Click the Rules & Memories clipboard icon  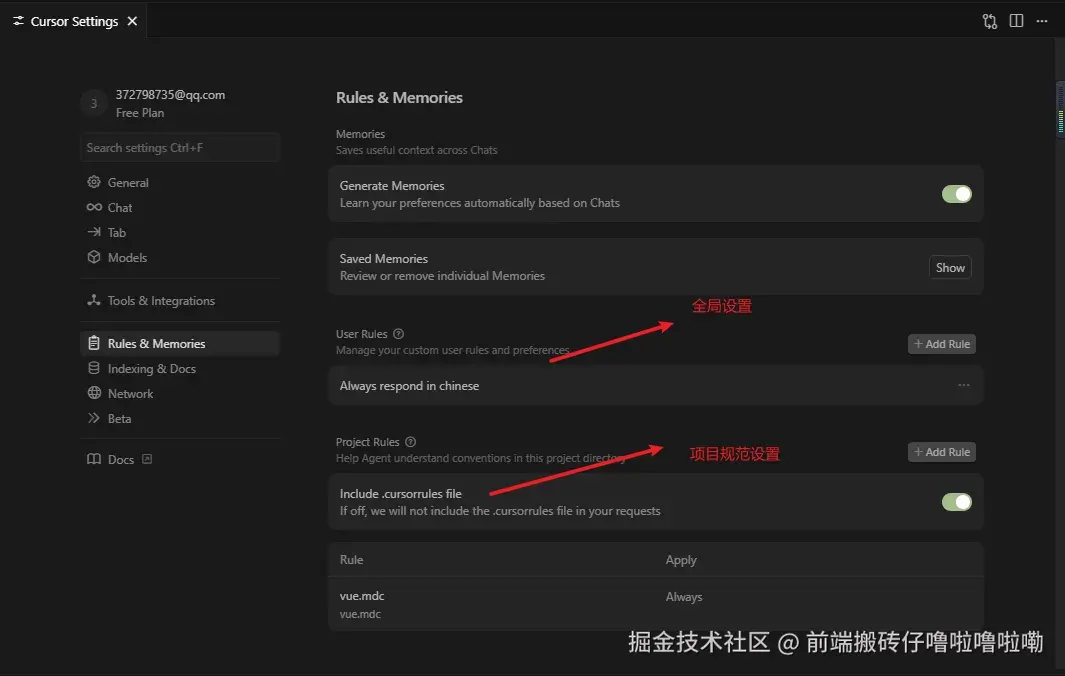[x=94, y=343]
